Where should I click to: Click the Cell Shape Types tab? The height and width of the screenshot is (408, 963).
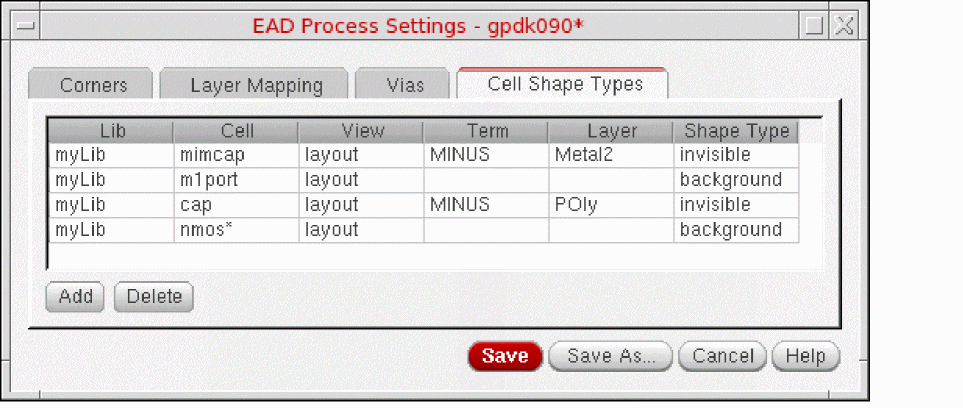564,84
